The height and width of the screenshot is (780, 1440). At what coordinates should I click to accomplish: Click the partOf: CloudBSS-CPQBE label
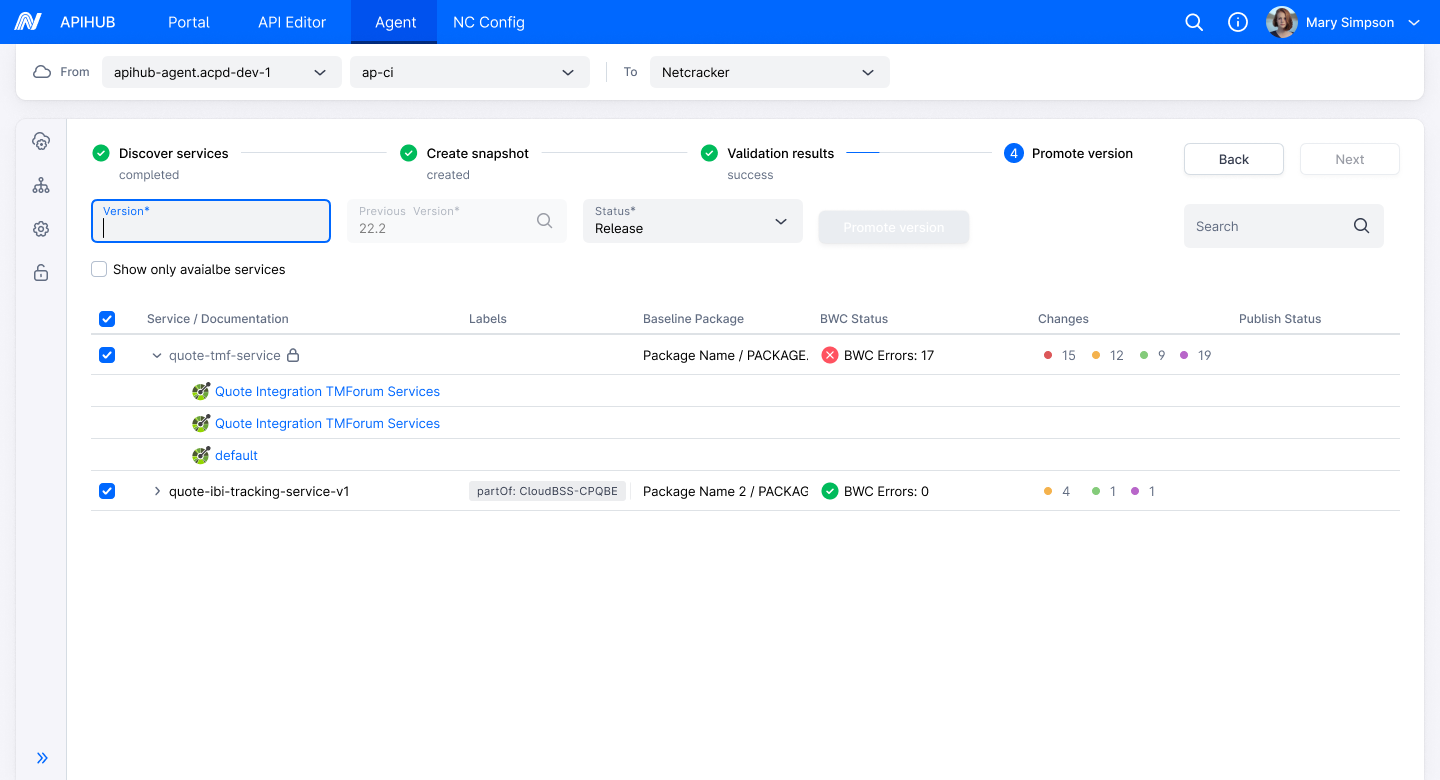click(547, 491)
